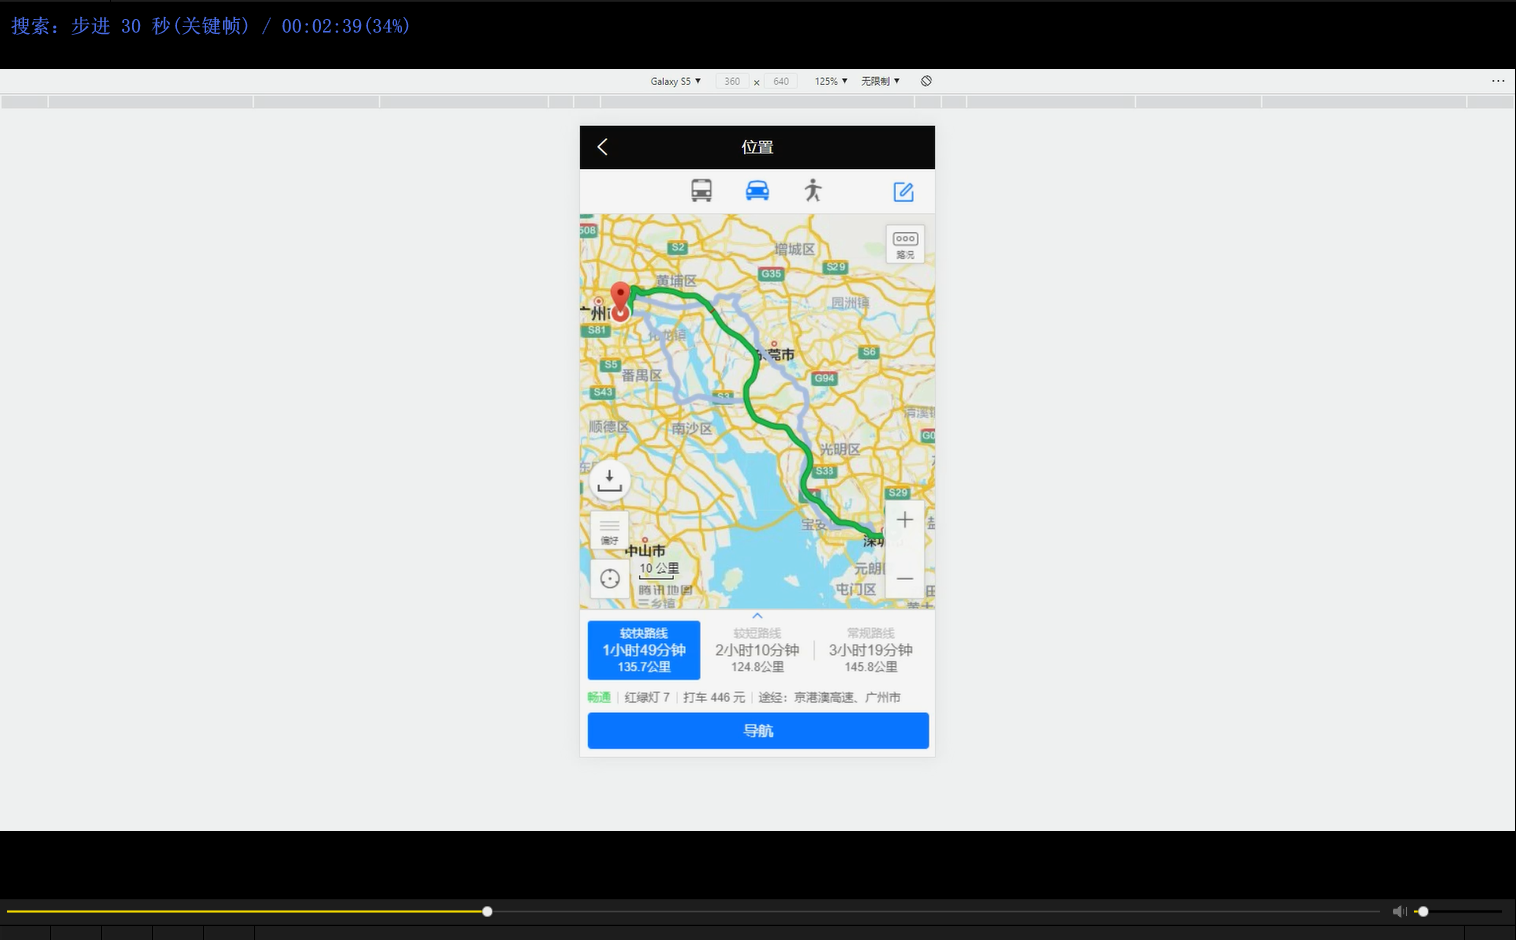The height and width of the screenshot is (940, 1516).
Task: Click the 红绿灯 7 traffic light info
Action: 647,697
